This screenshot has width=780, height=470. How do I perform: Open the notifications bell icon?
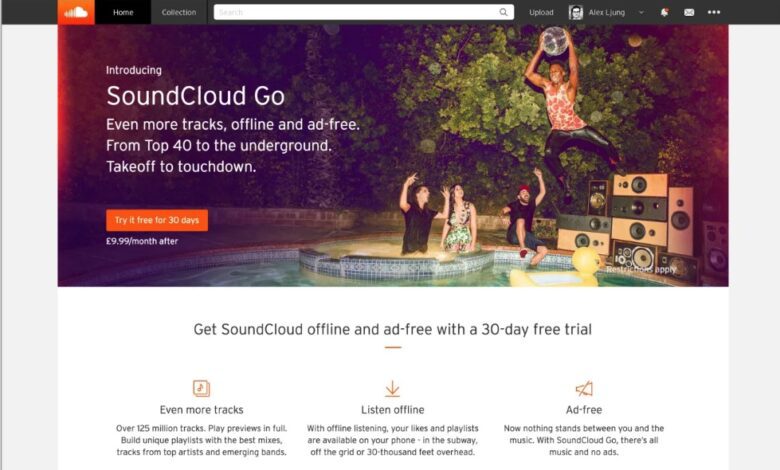coord(664,12)
